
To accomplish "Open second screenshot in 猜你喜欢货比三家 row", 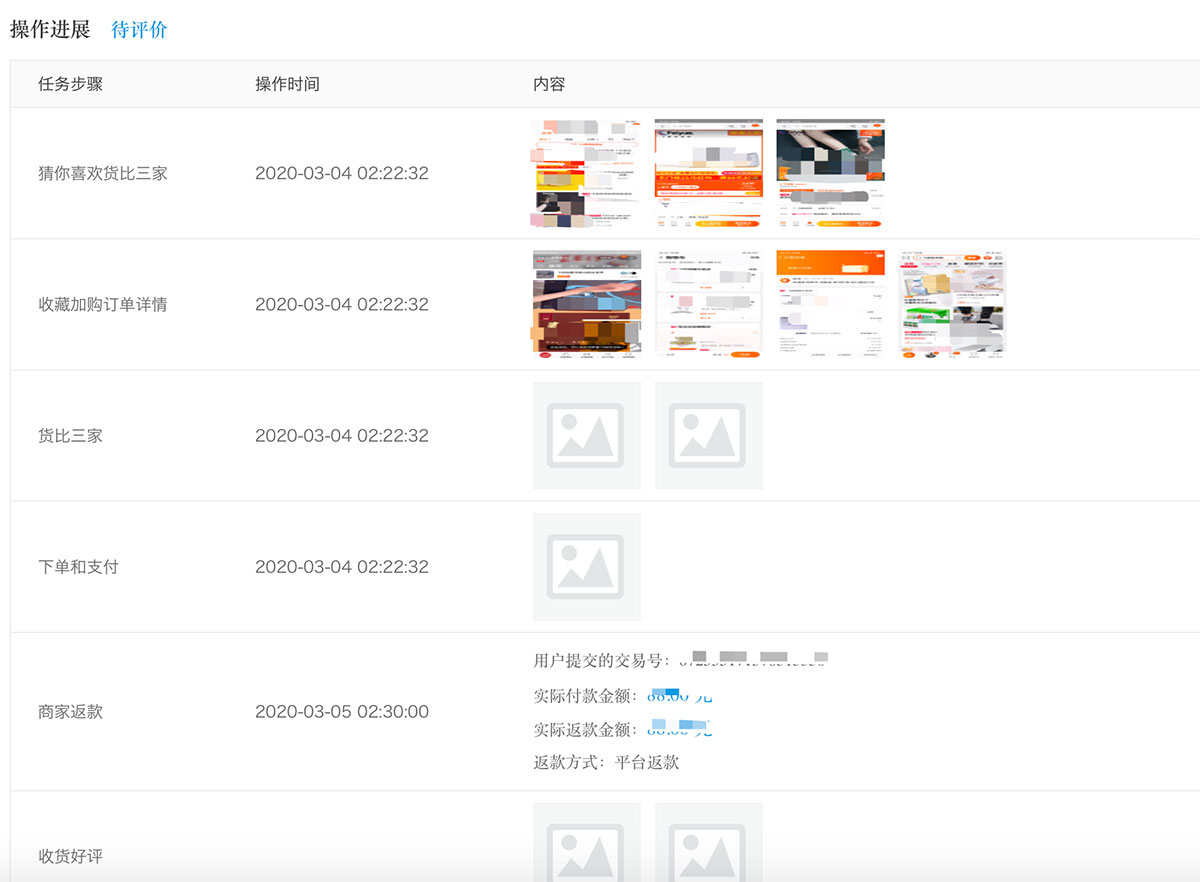I will tap(708, 173).
